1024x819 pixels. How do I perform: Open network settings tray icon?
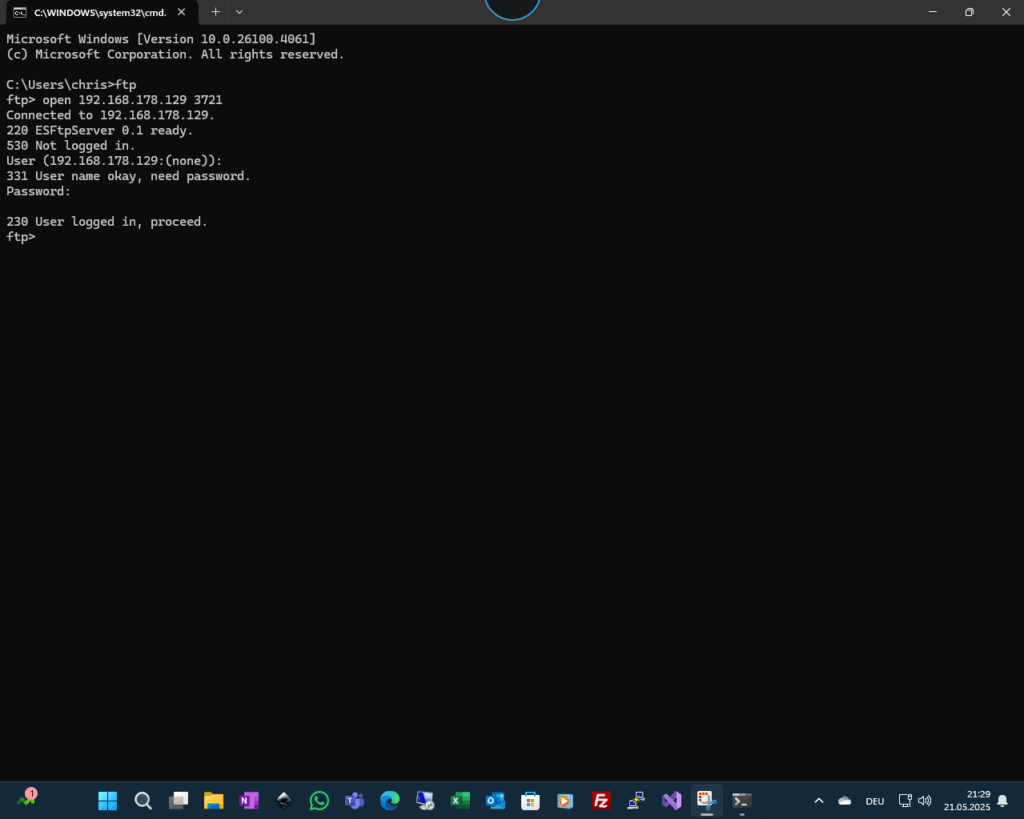click(x=905, y=801)
